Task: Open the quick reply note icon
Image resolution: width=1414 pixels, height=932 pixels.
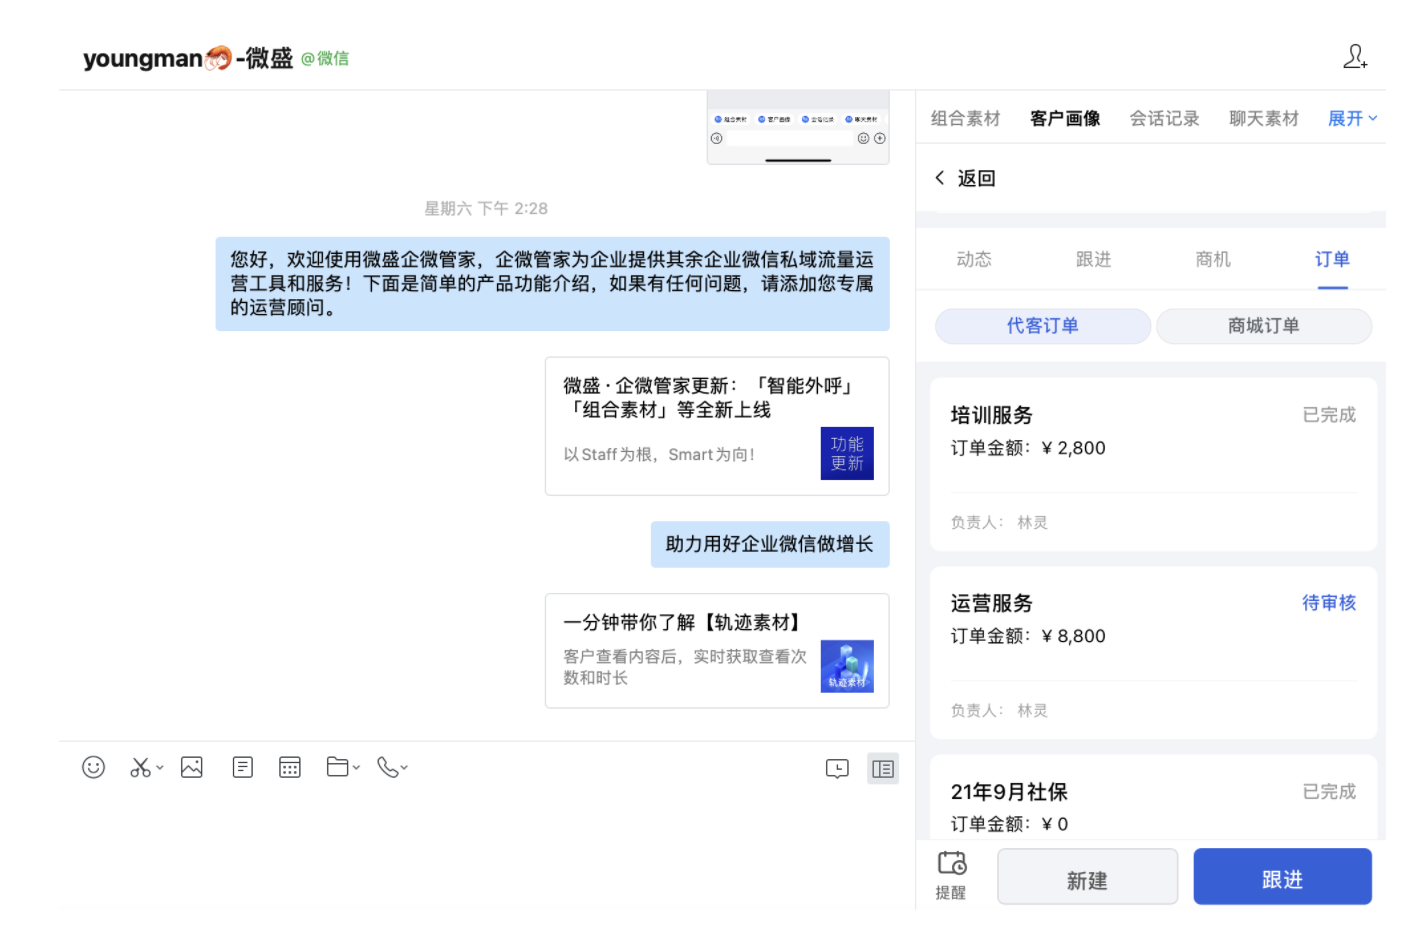Action: pyautogui.click(x=242, y=767)
